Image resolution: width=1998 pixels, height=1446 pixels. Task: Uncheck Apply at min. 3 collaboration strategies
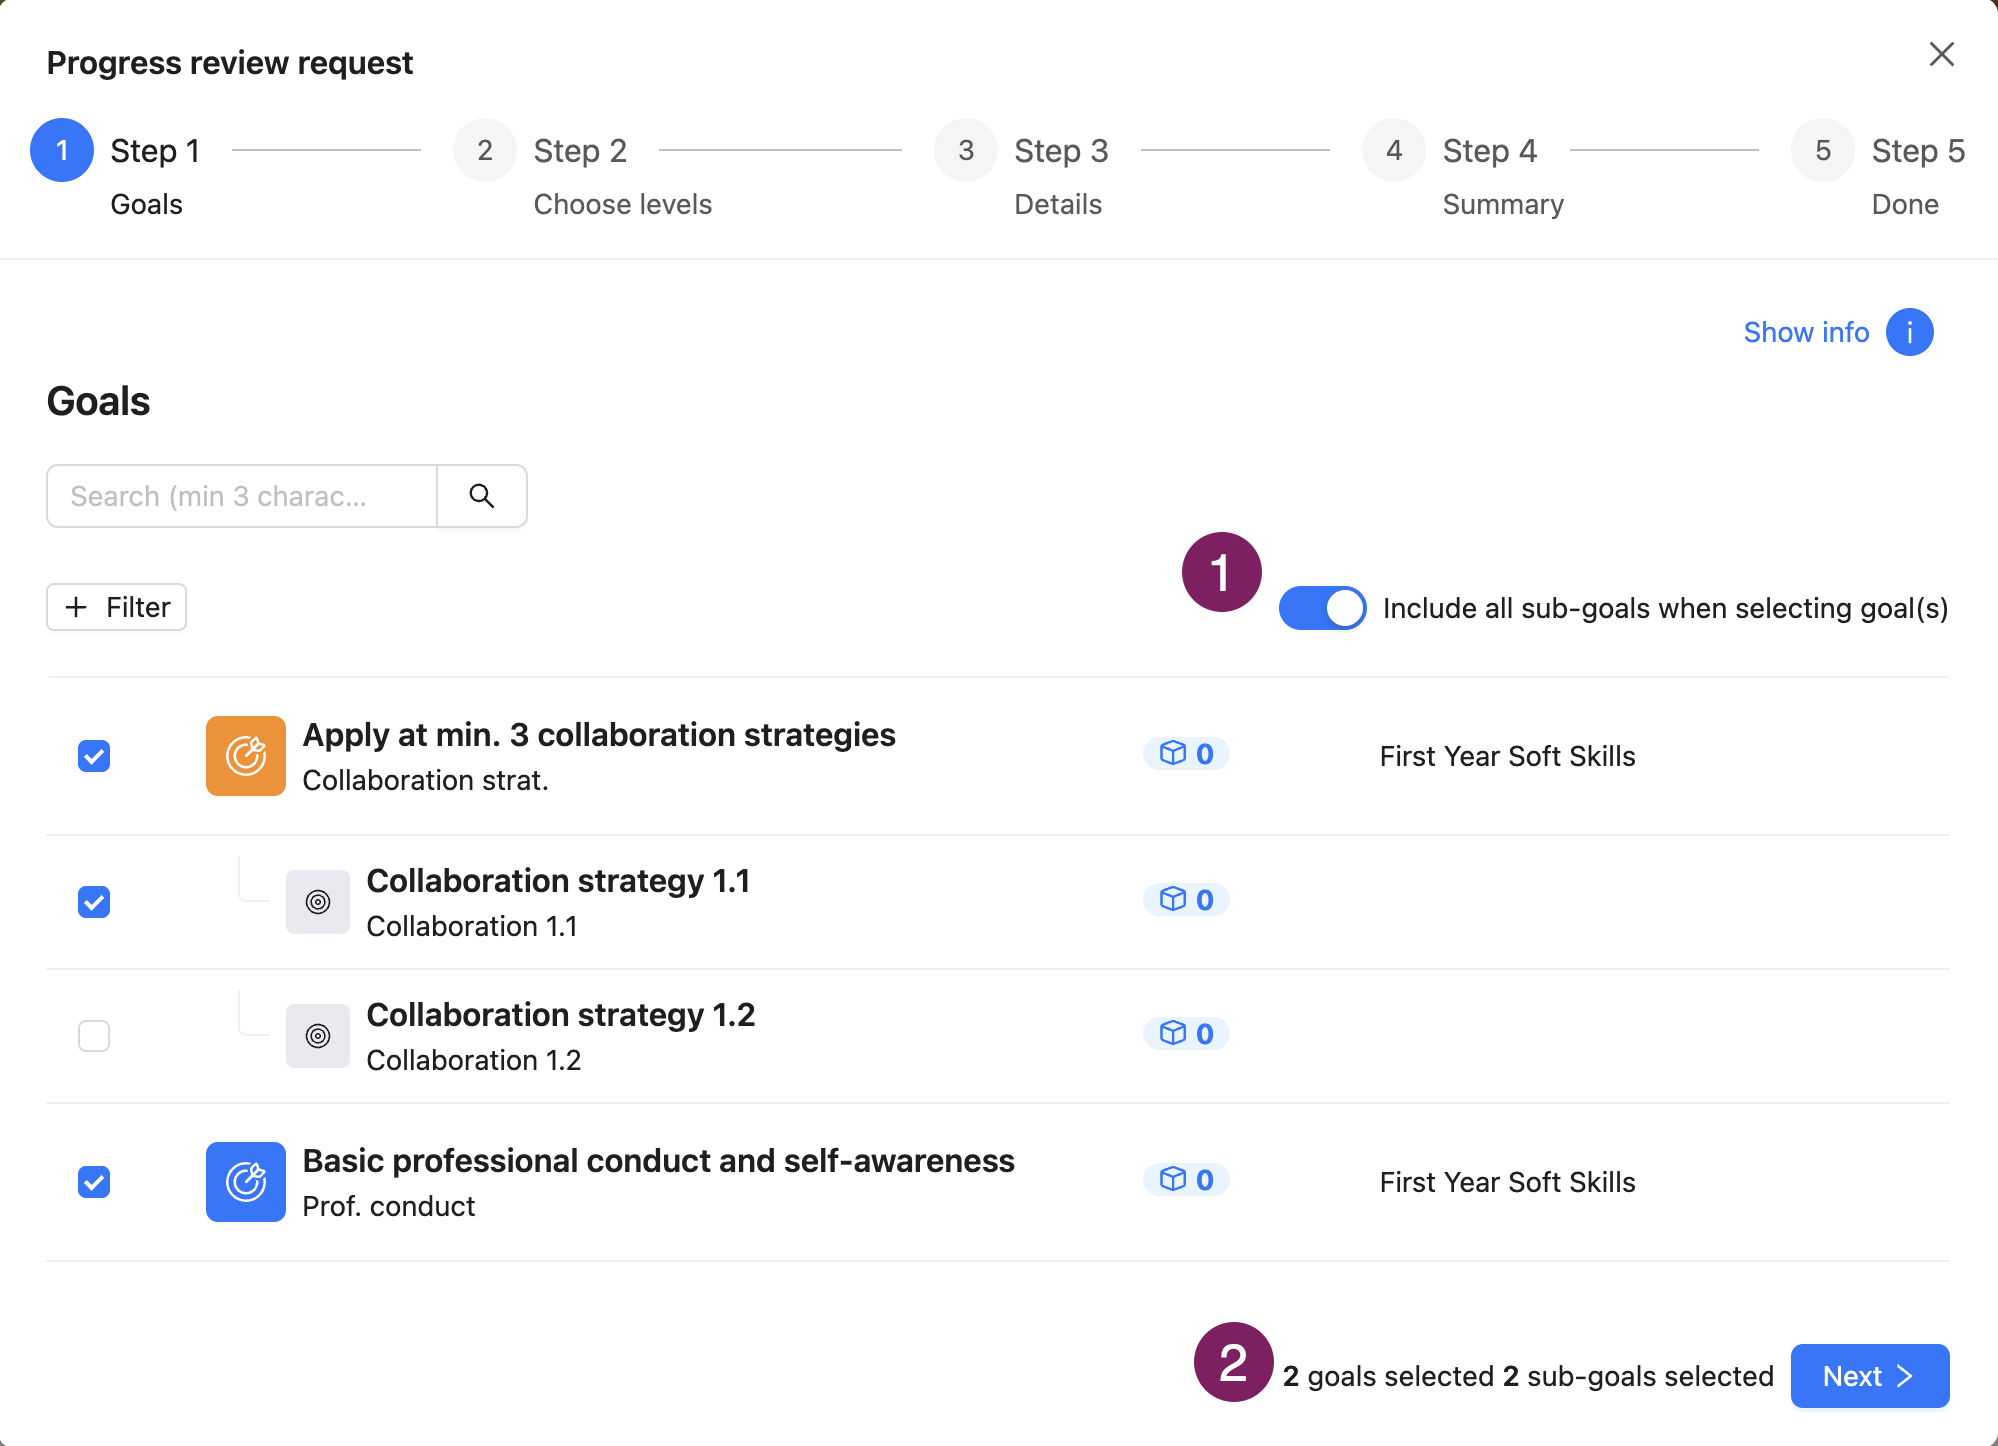[x=94, y=756]
